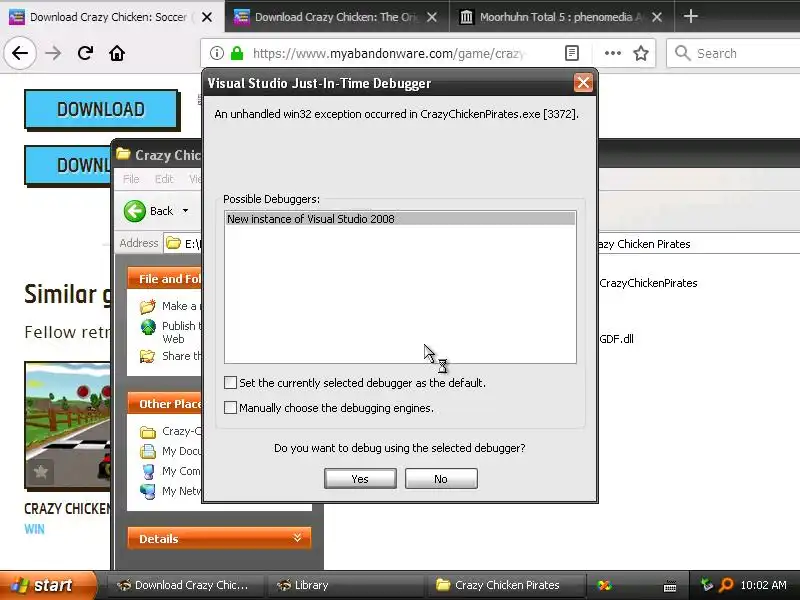The image size is (800, 600).
Task: Click Explorer green Back arrow
Action: [135, 211]
